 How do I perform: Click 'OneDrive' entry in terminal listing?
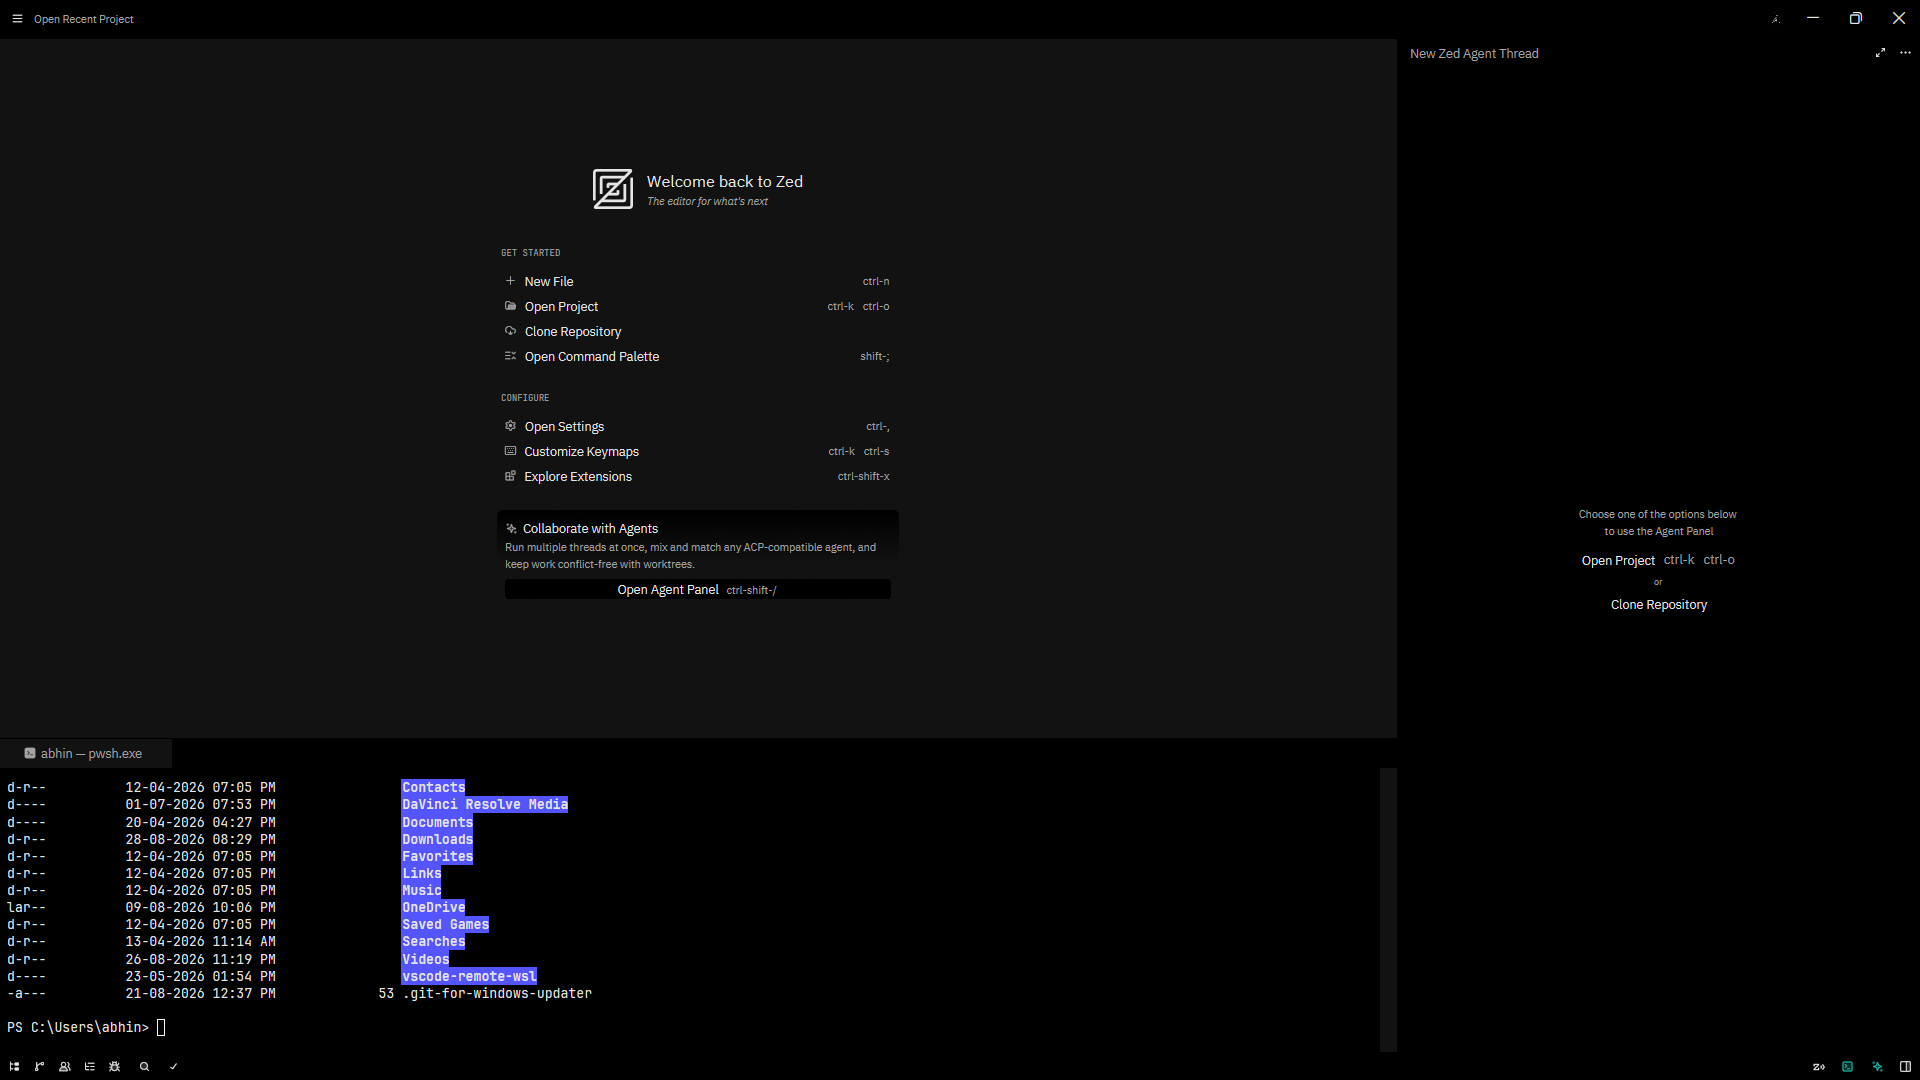pos(434,908)
